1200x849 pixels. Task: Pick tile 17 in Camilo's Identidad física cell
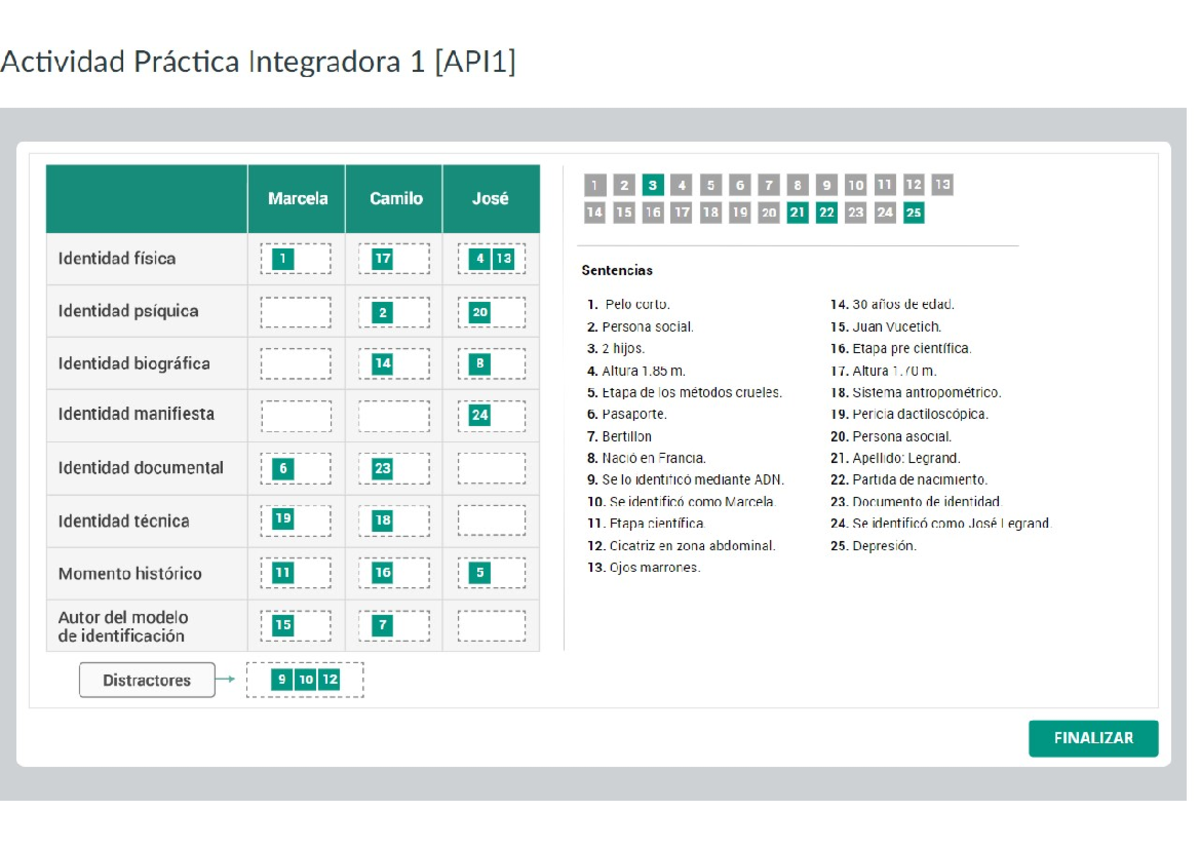coord(382,259)
